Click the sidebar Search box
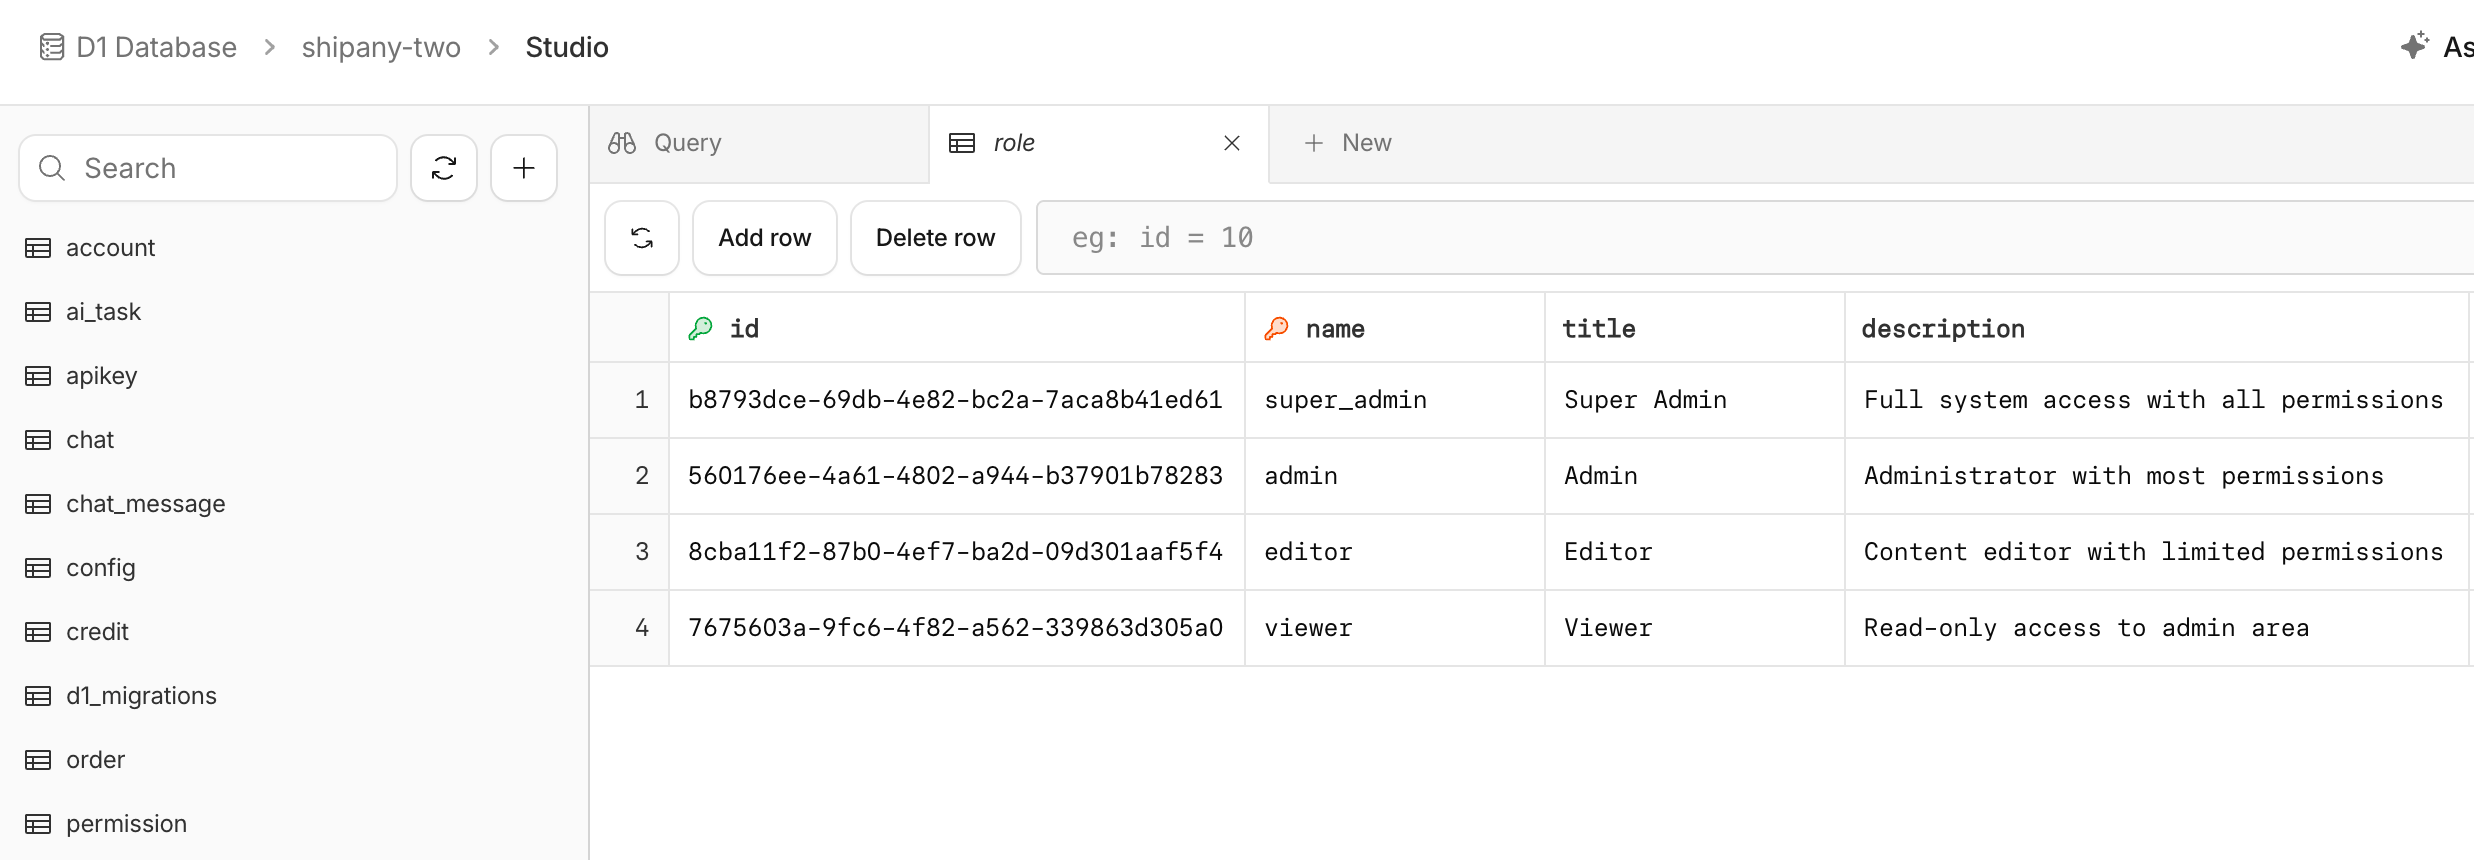The image size is (2474, 860). pyautogui.click(x=208, y=168)
